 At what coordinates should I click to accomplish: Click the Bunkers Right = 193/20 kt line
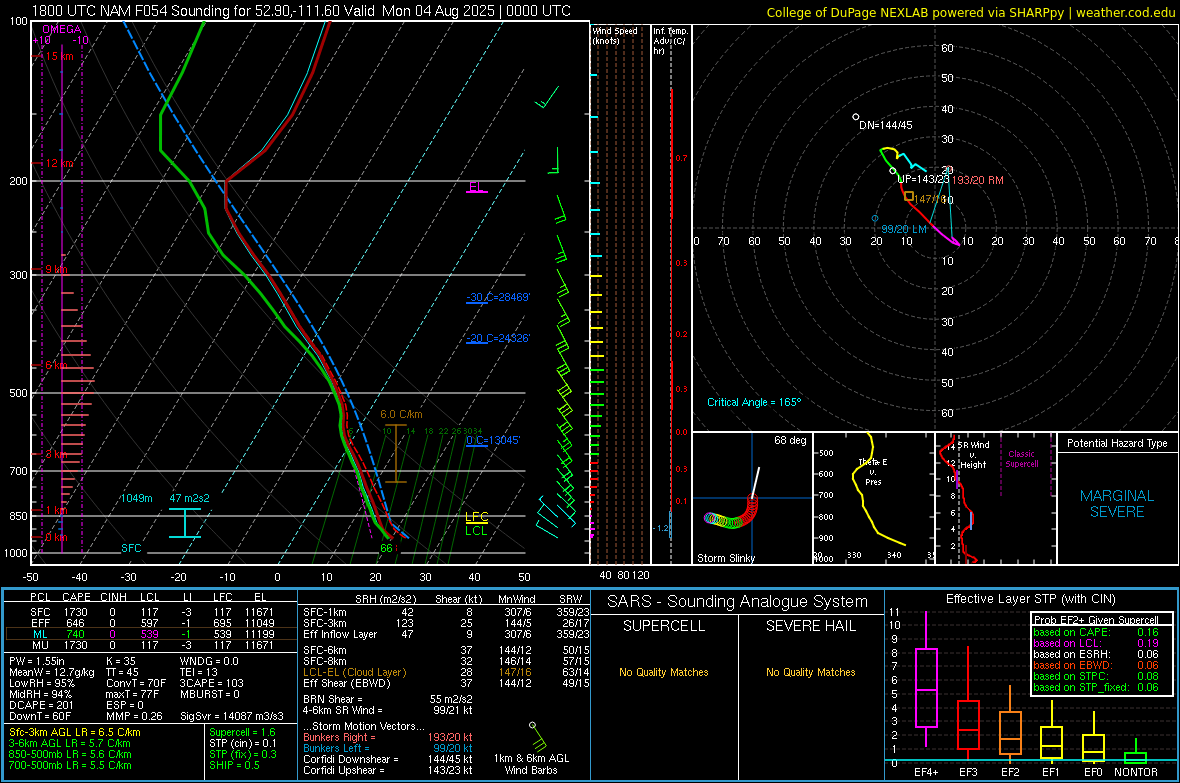[388, 737]
